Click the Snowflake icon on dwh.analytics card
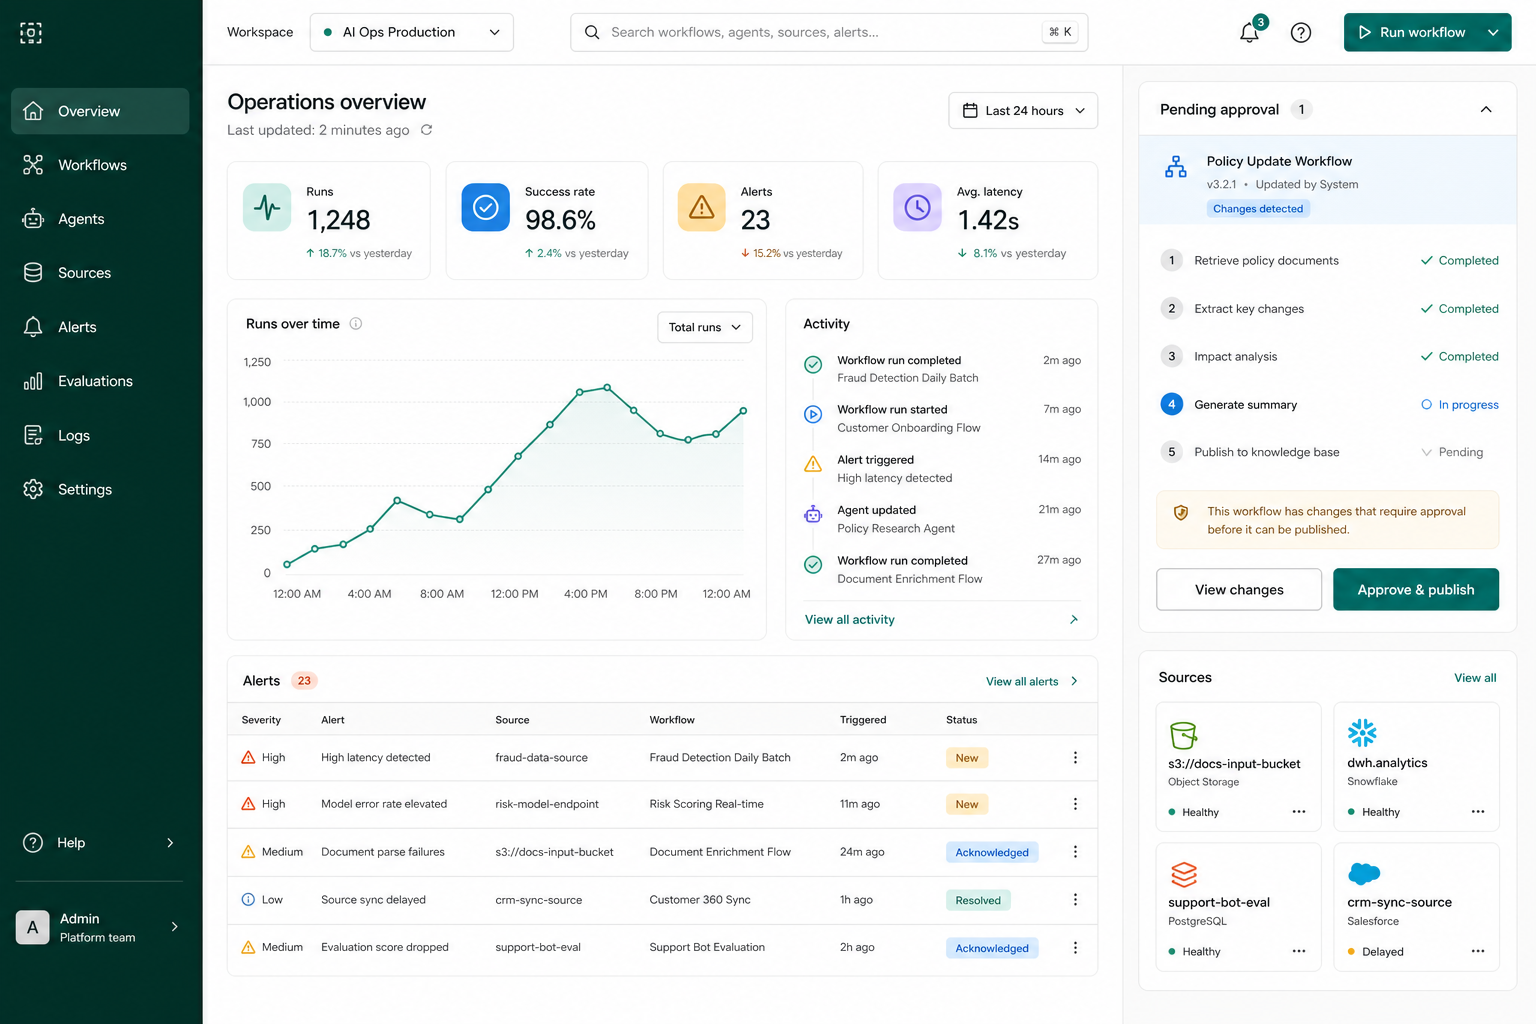 tap(1362, 733)
